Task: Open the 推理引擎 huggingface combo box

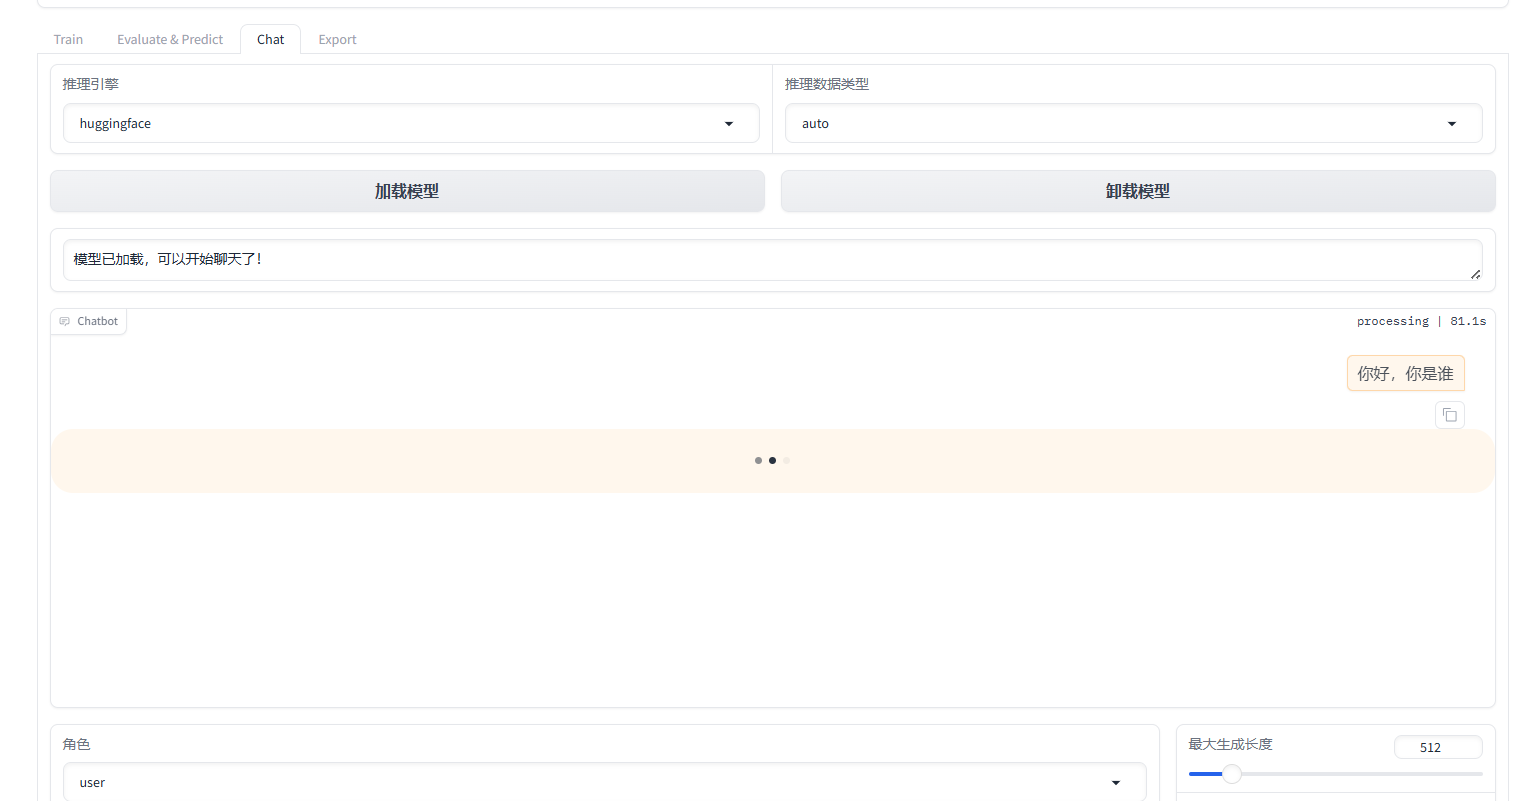Action: pos(400,124)
